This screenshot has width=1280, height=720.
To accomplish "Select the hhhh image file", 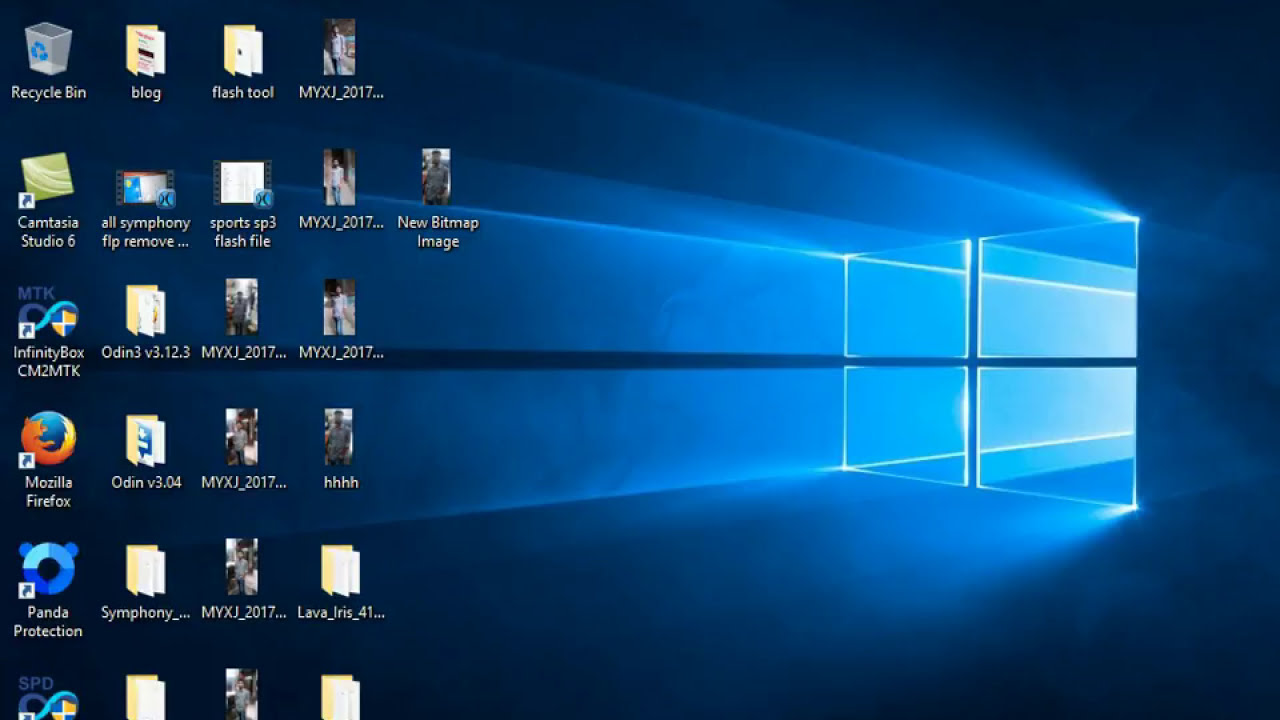I will pos(340,437).
